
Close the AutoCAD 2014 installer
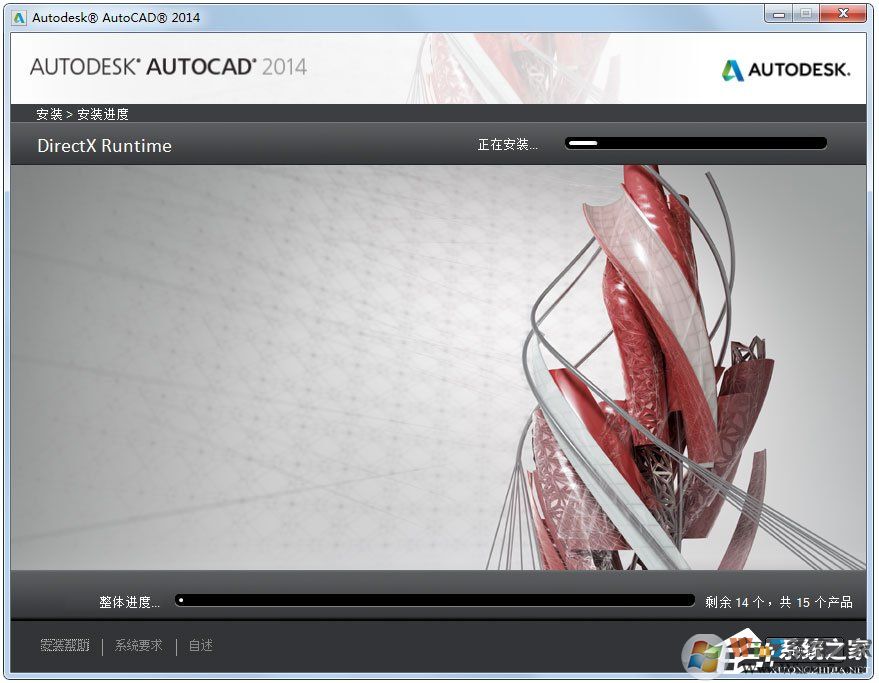(x=843, y=14)
